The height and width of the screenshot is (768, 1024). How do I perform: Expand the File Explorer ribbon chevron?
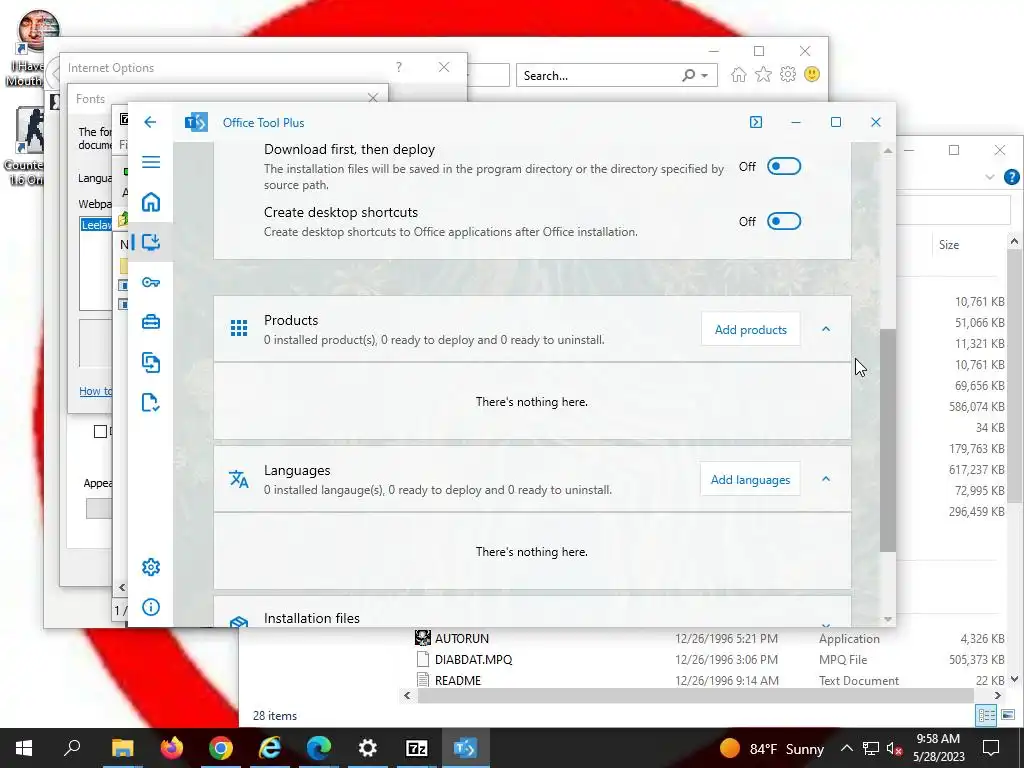[990, 177]
